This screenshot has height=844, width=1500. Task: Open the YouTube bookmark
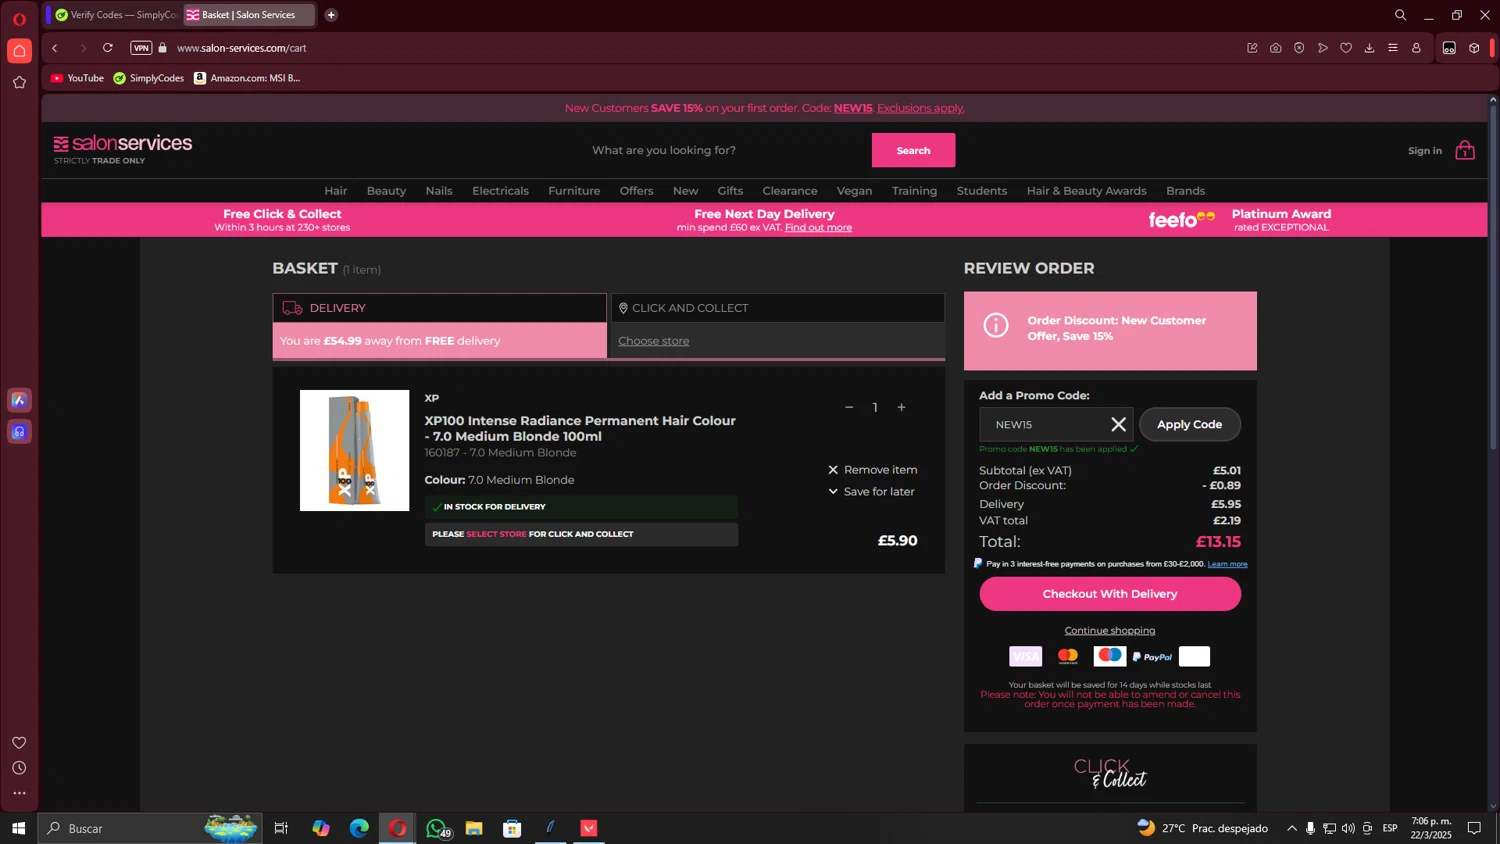coord(77,78)
